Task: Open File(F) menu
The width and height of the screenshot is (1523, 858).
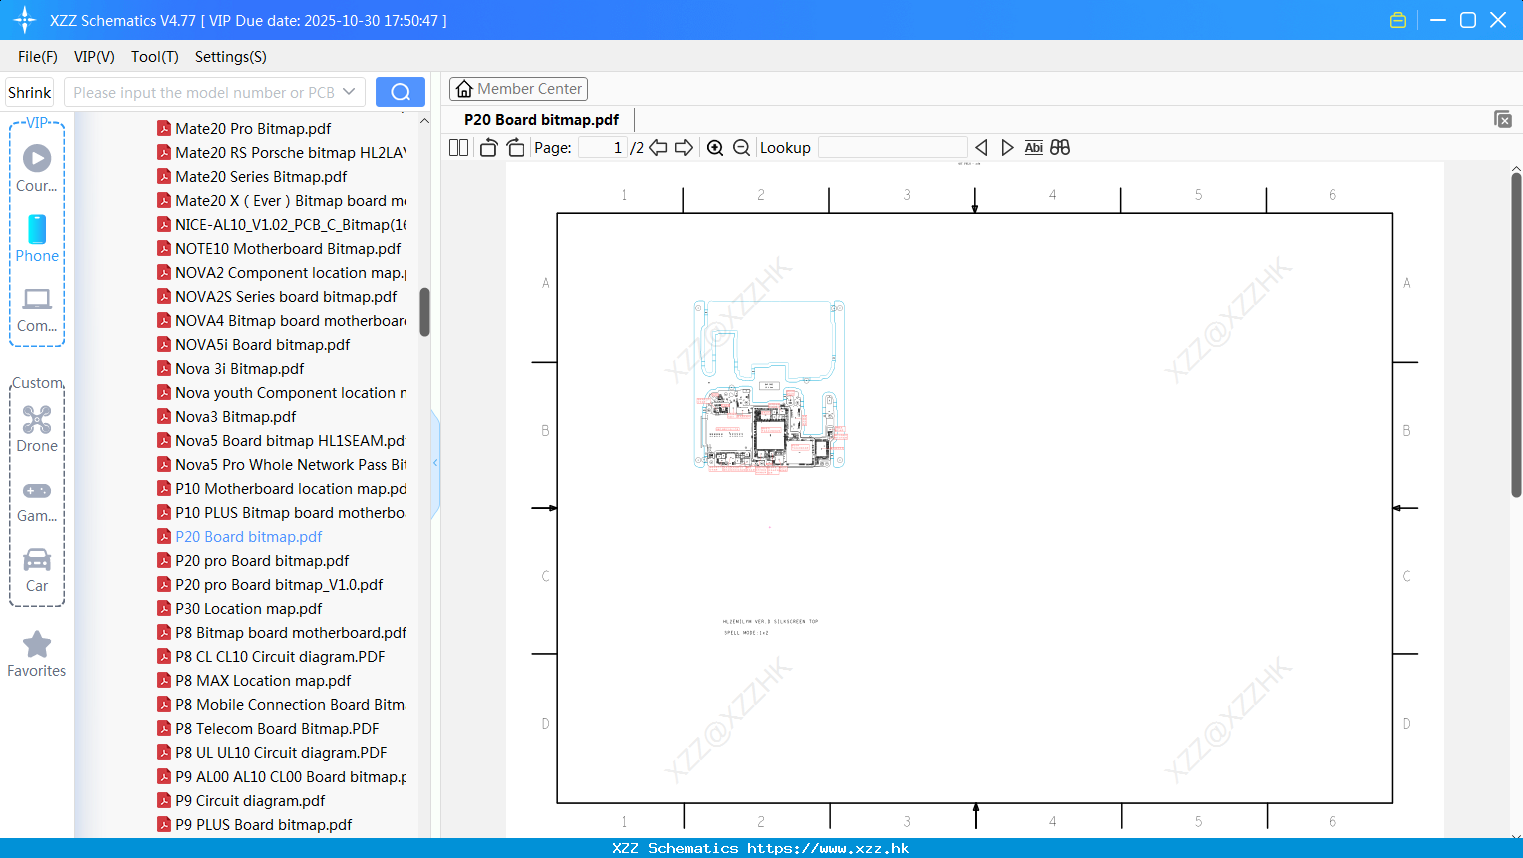Action: click(38, 57)
